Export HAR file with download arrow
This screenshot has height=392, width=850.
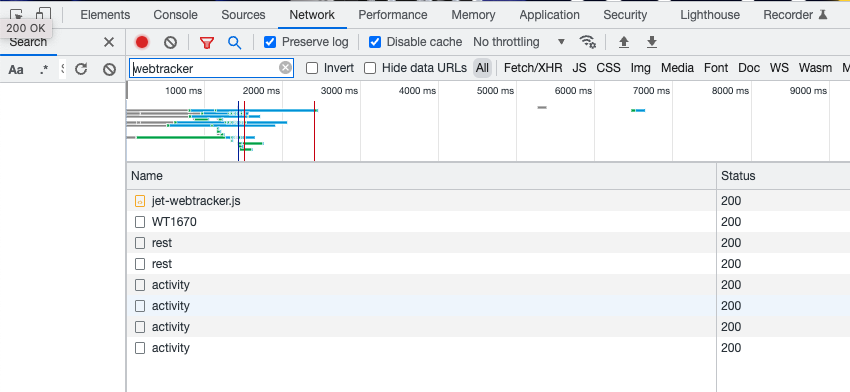(x=652, y=42)
